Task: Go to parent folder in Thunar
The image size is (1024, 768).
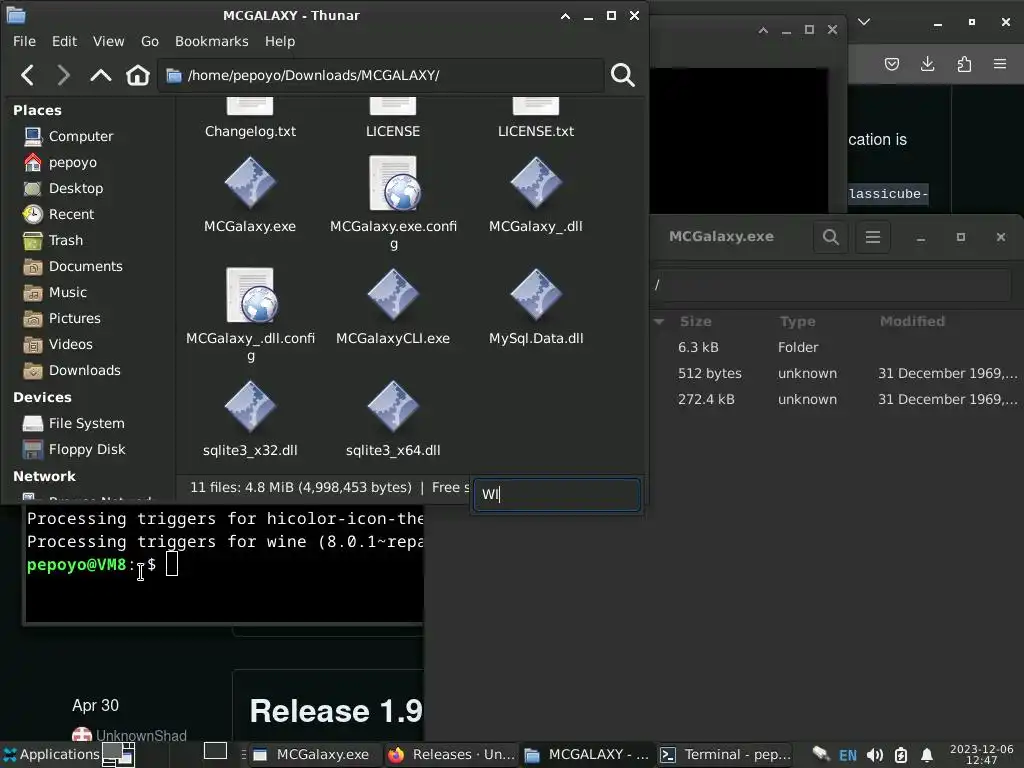Action: 100,75
